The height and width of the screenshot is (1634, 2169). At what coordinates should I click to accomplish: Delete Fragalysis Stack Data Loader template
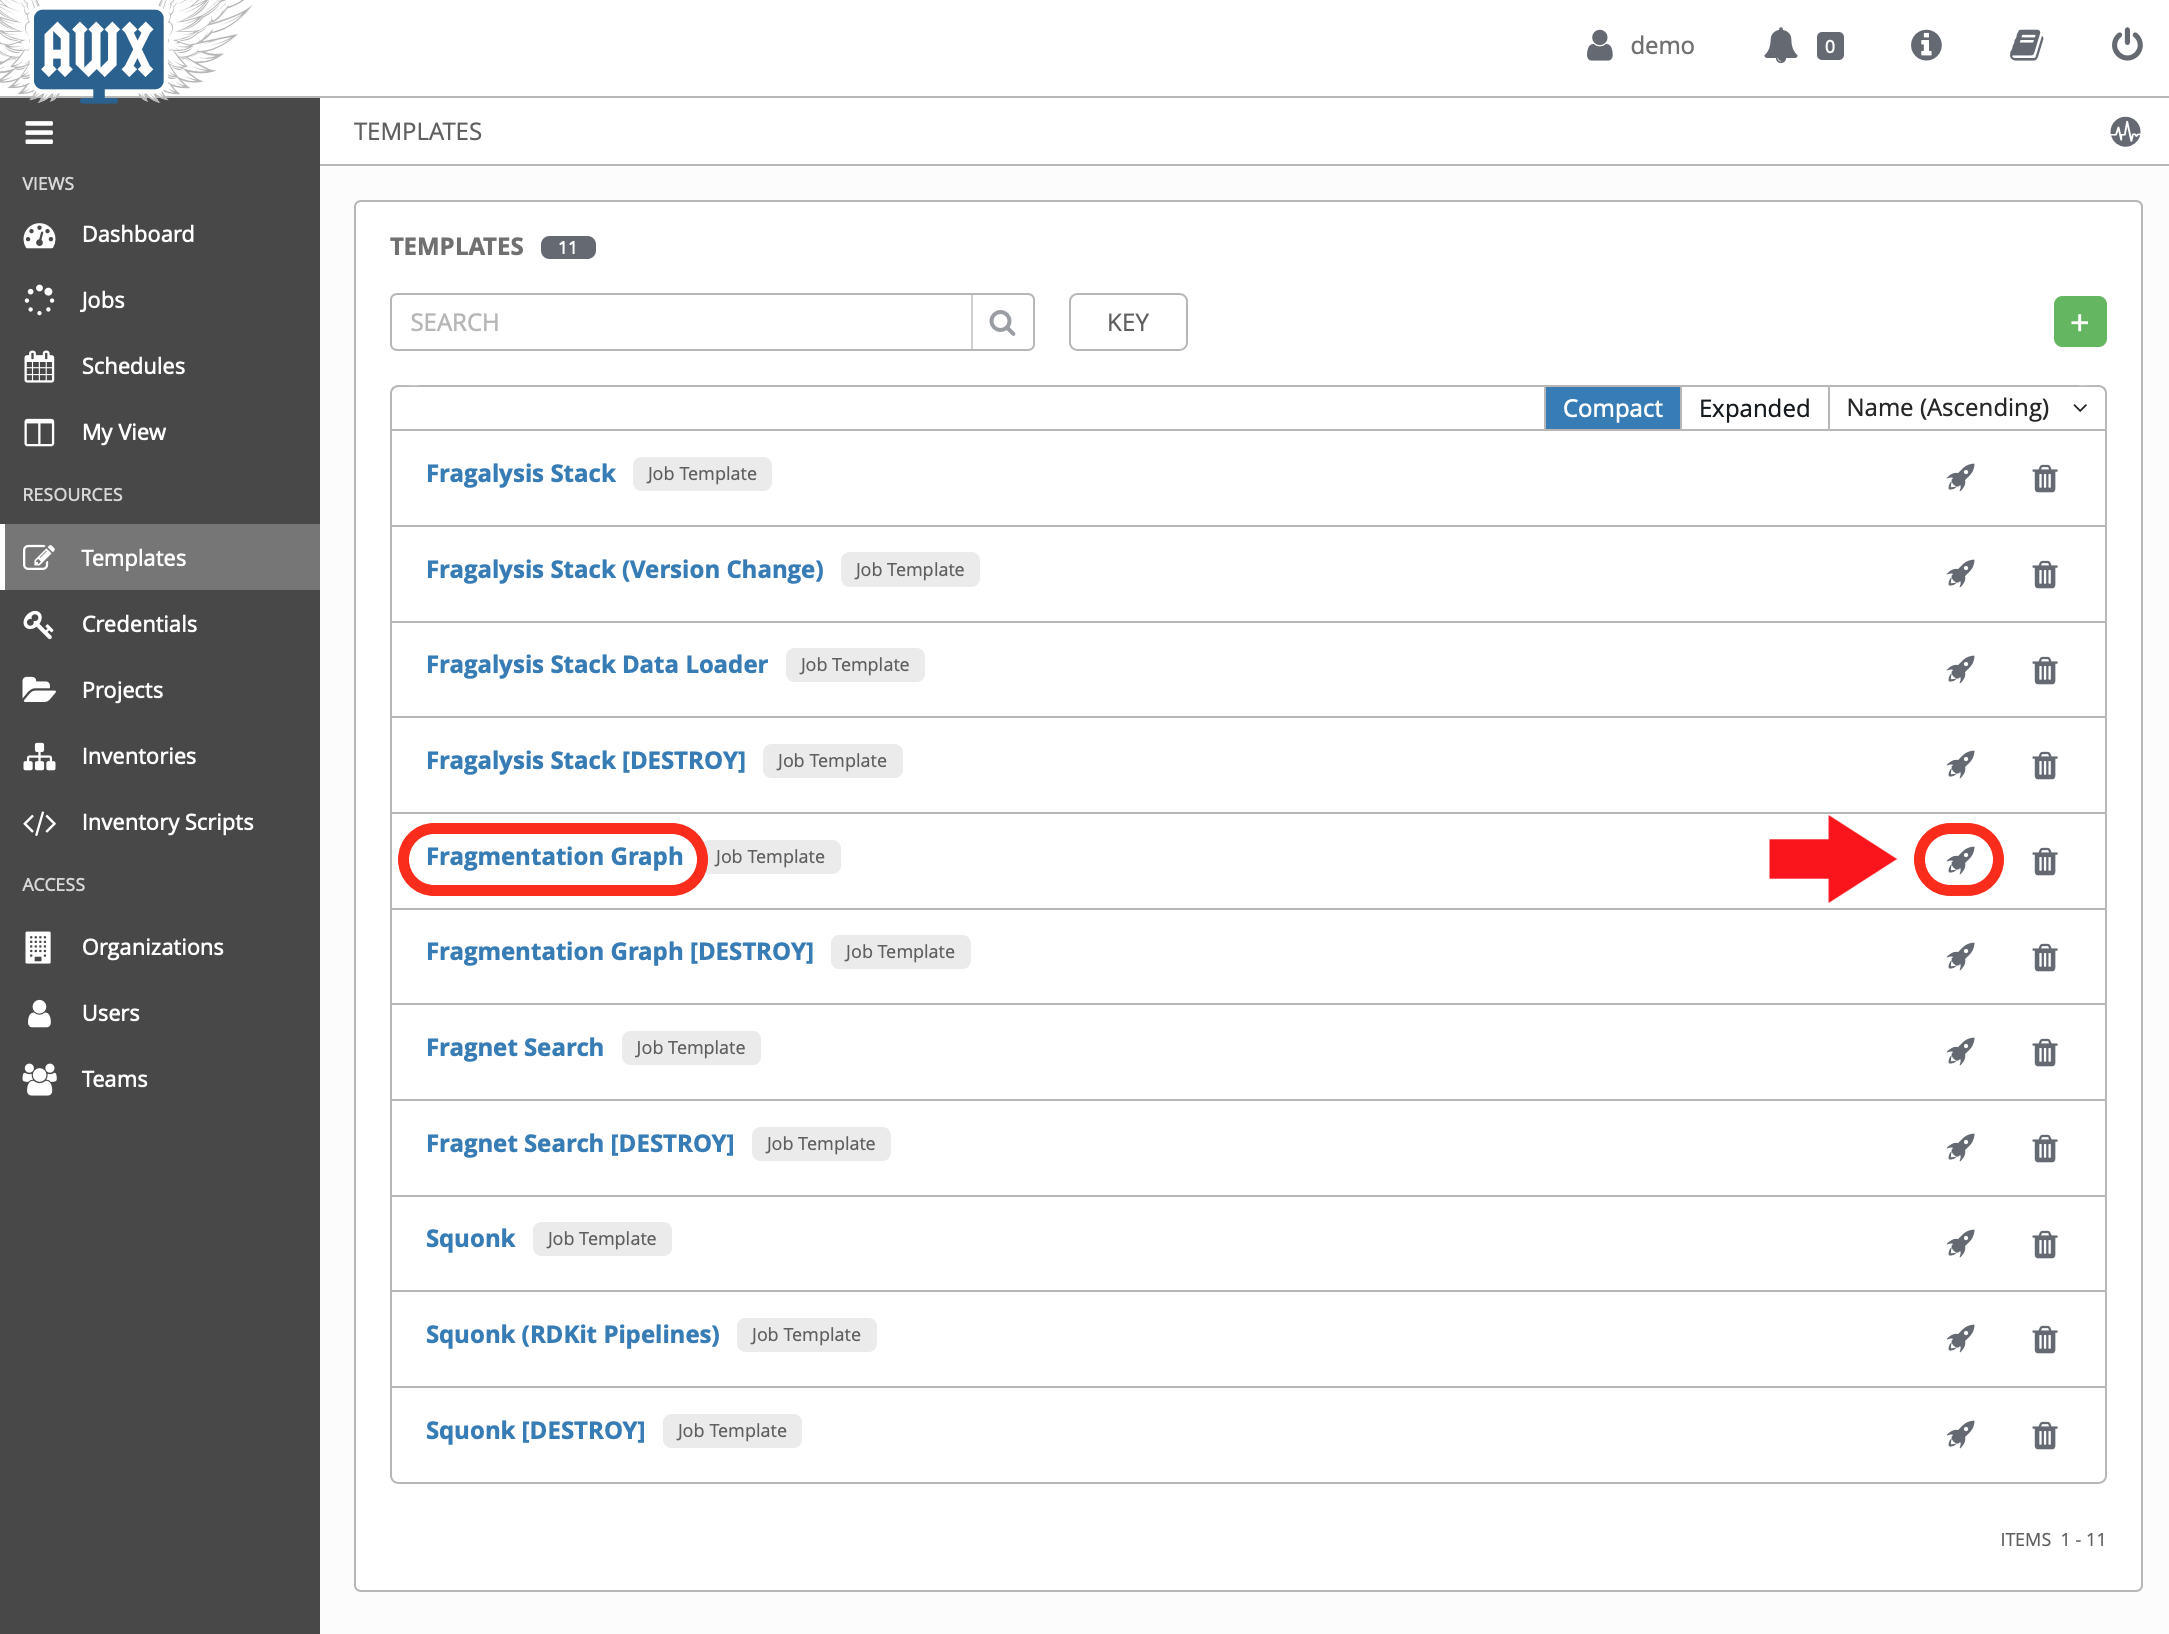(x=2045, y=669)
